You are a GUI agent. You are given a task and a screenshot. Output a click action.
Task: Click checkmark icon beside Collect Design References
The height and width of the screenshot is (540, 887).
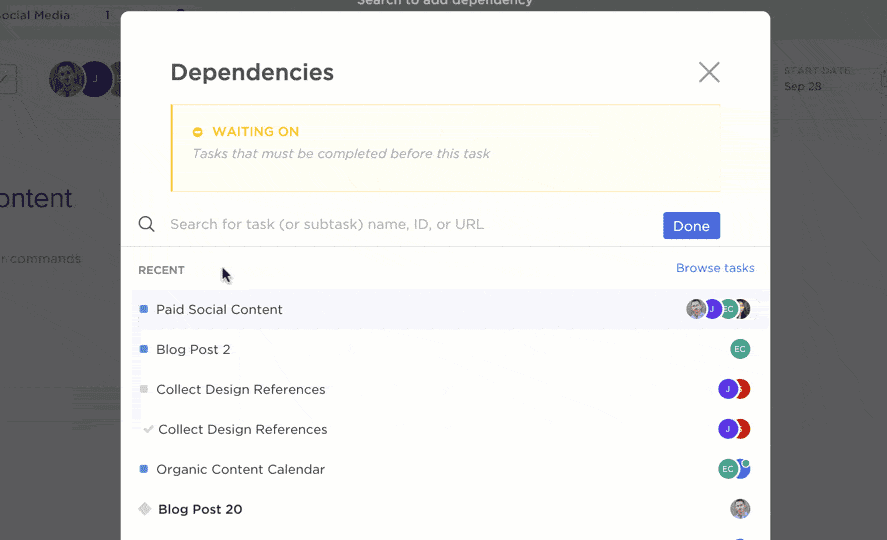point(148,429)
